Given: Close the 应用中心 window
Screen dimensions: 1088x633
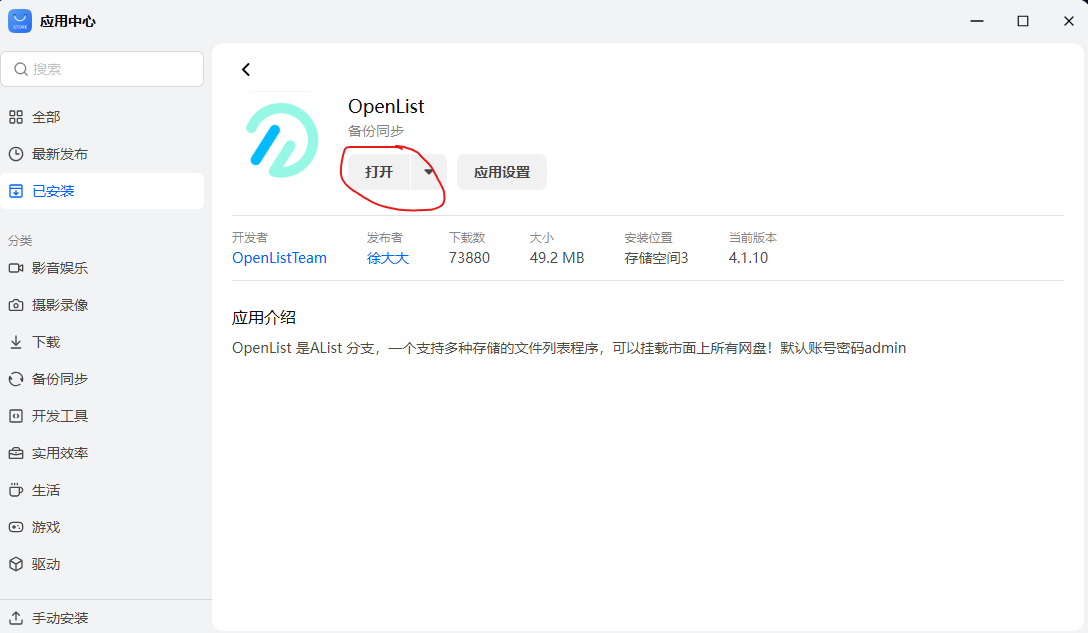Looking at the screenshot, I should point(1069,21).
